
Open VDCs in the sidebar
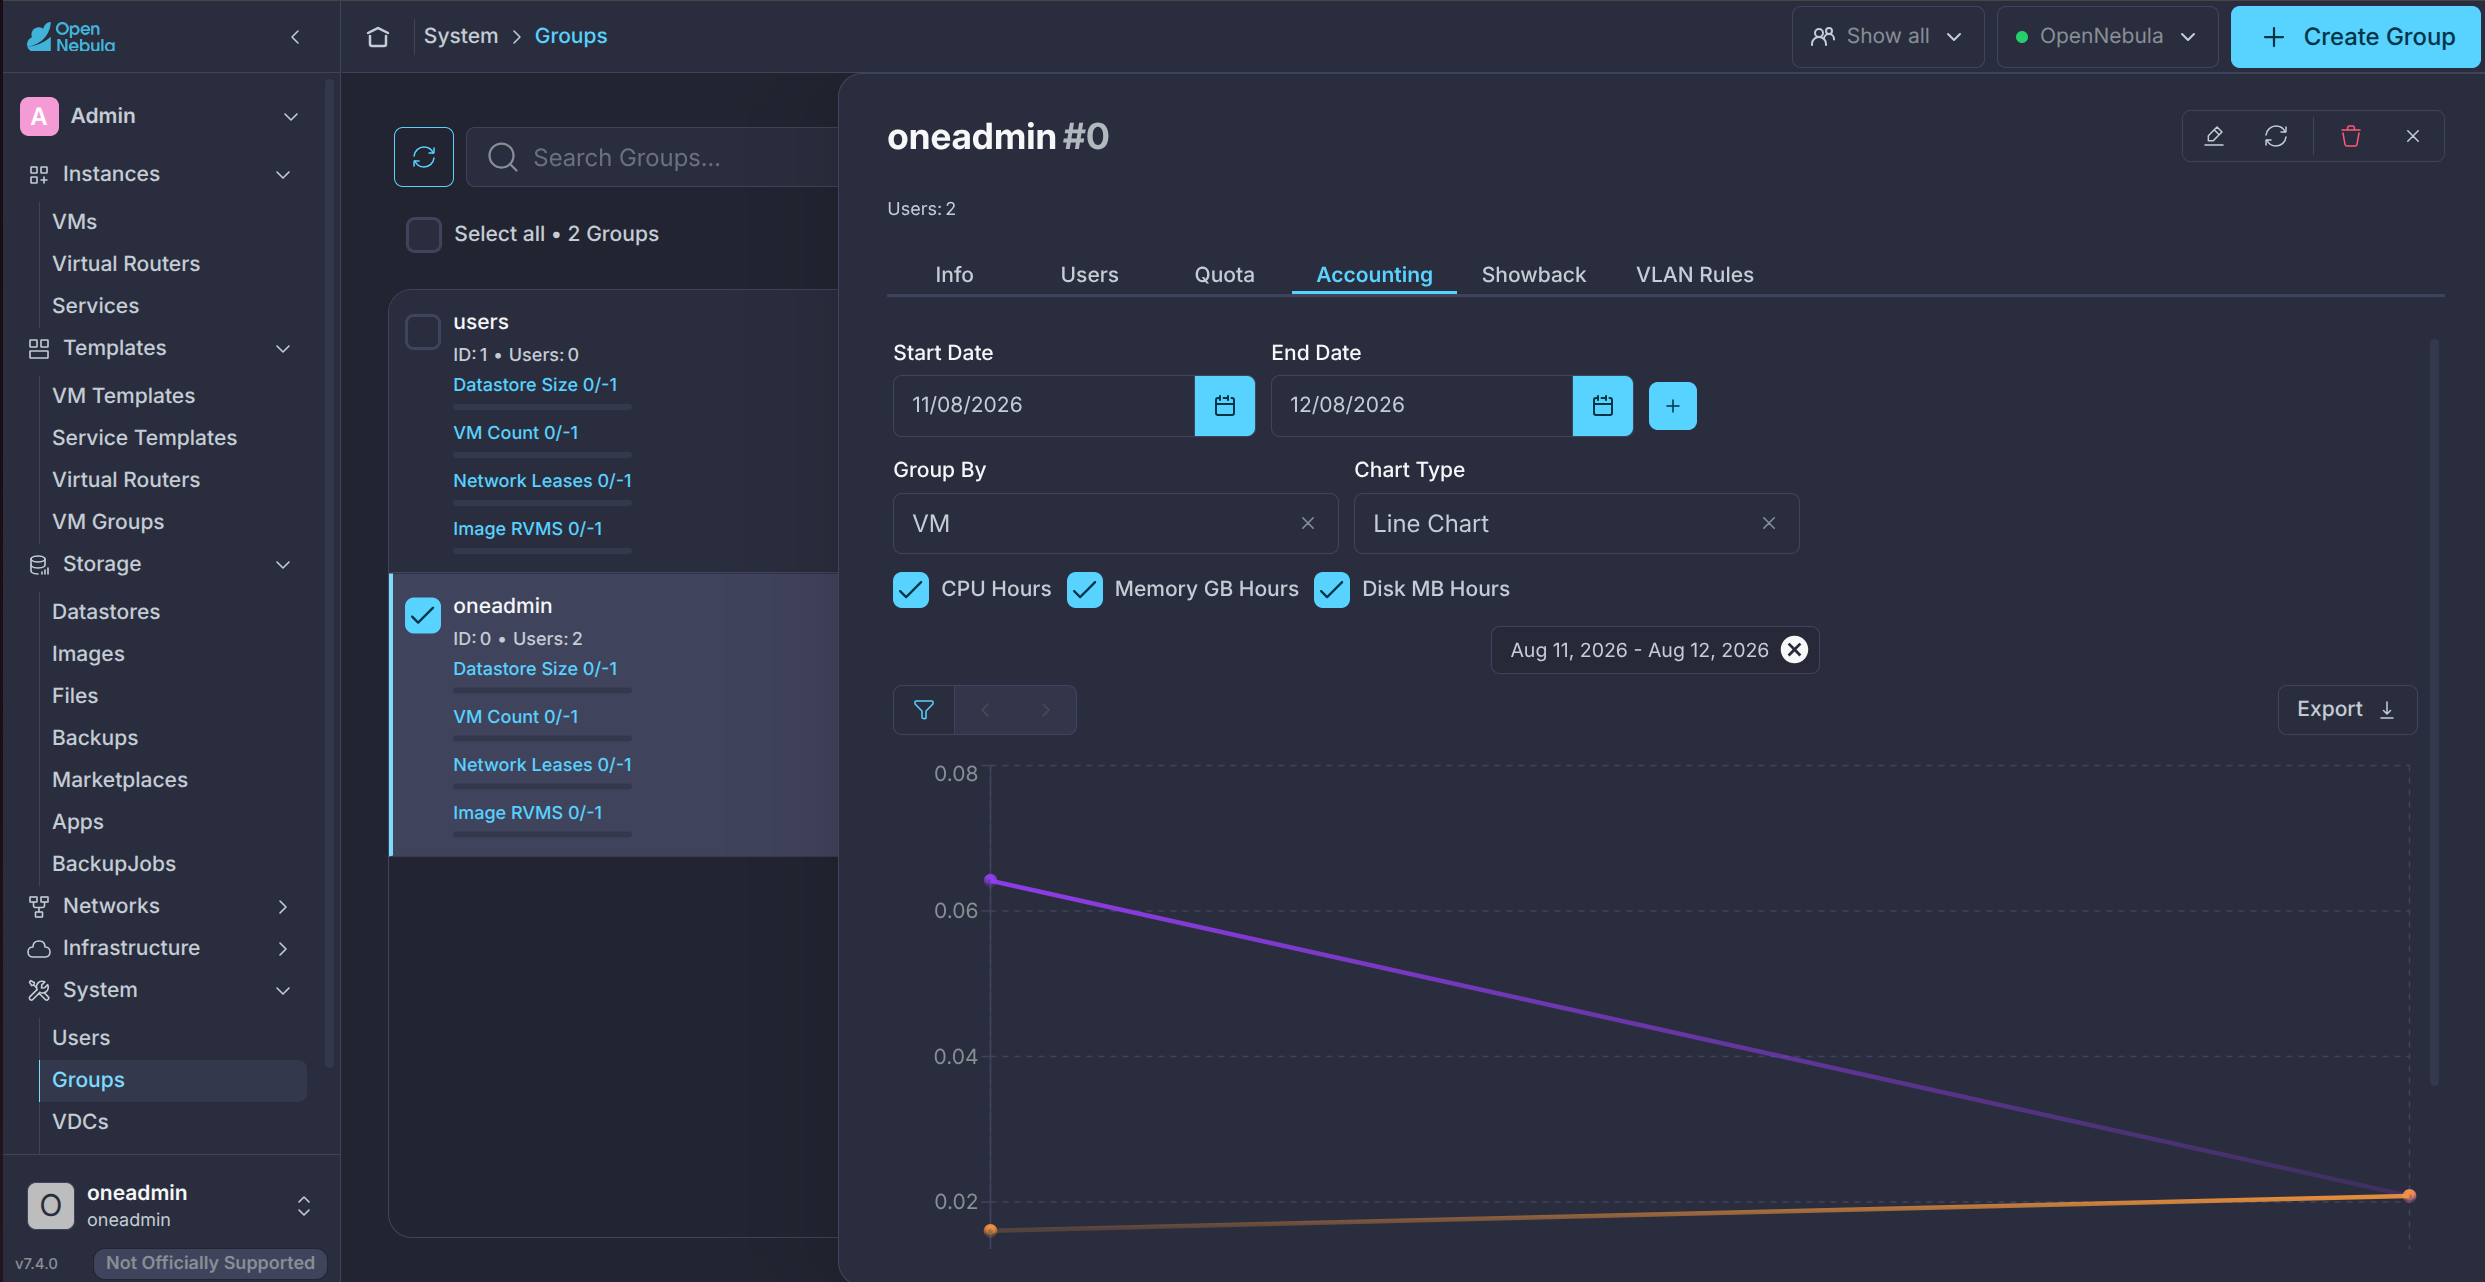[80, 1122]
